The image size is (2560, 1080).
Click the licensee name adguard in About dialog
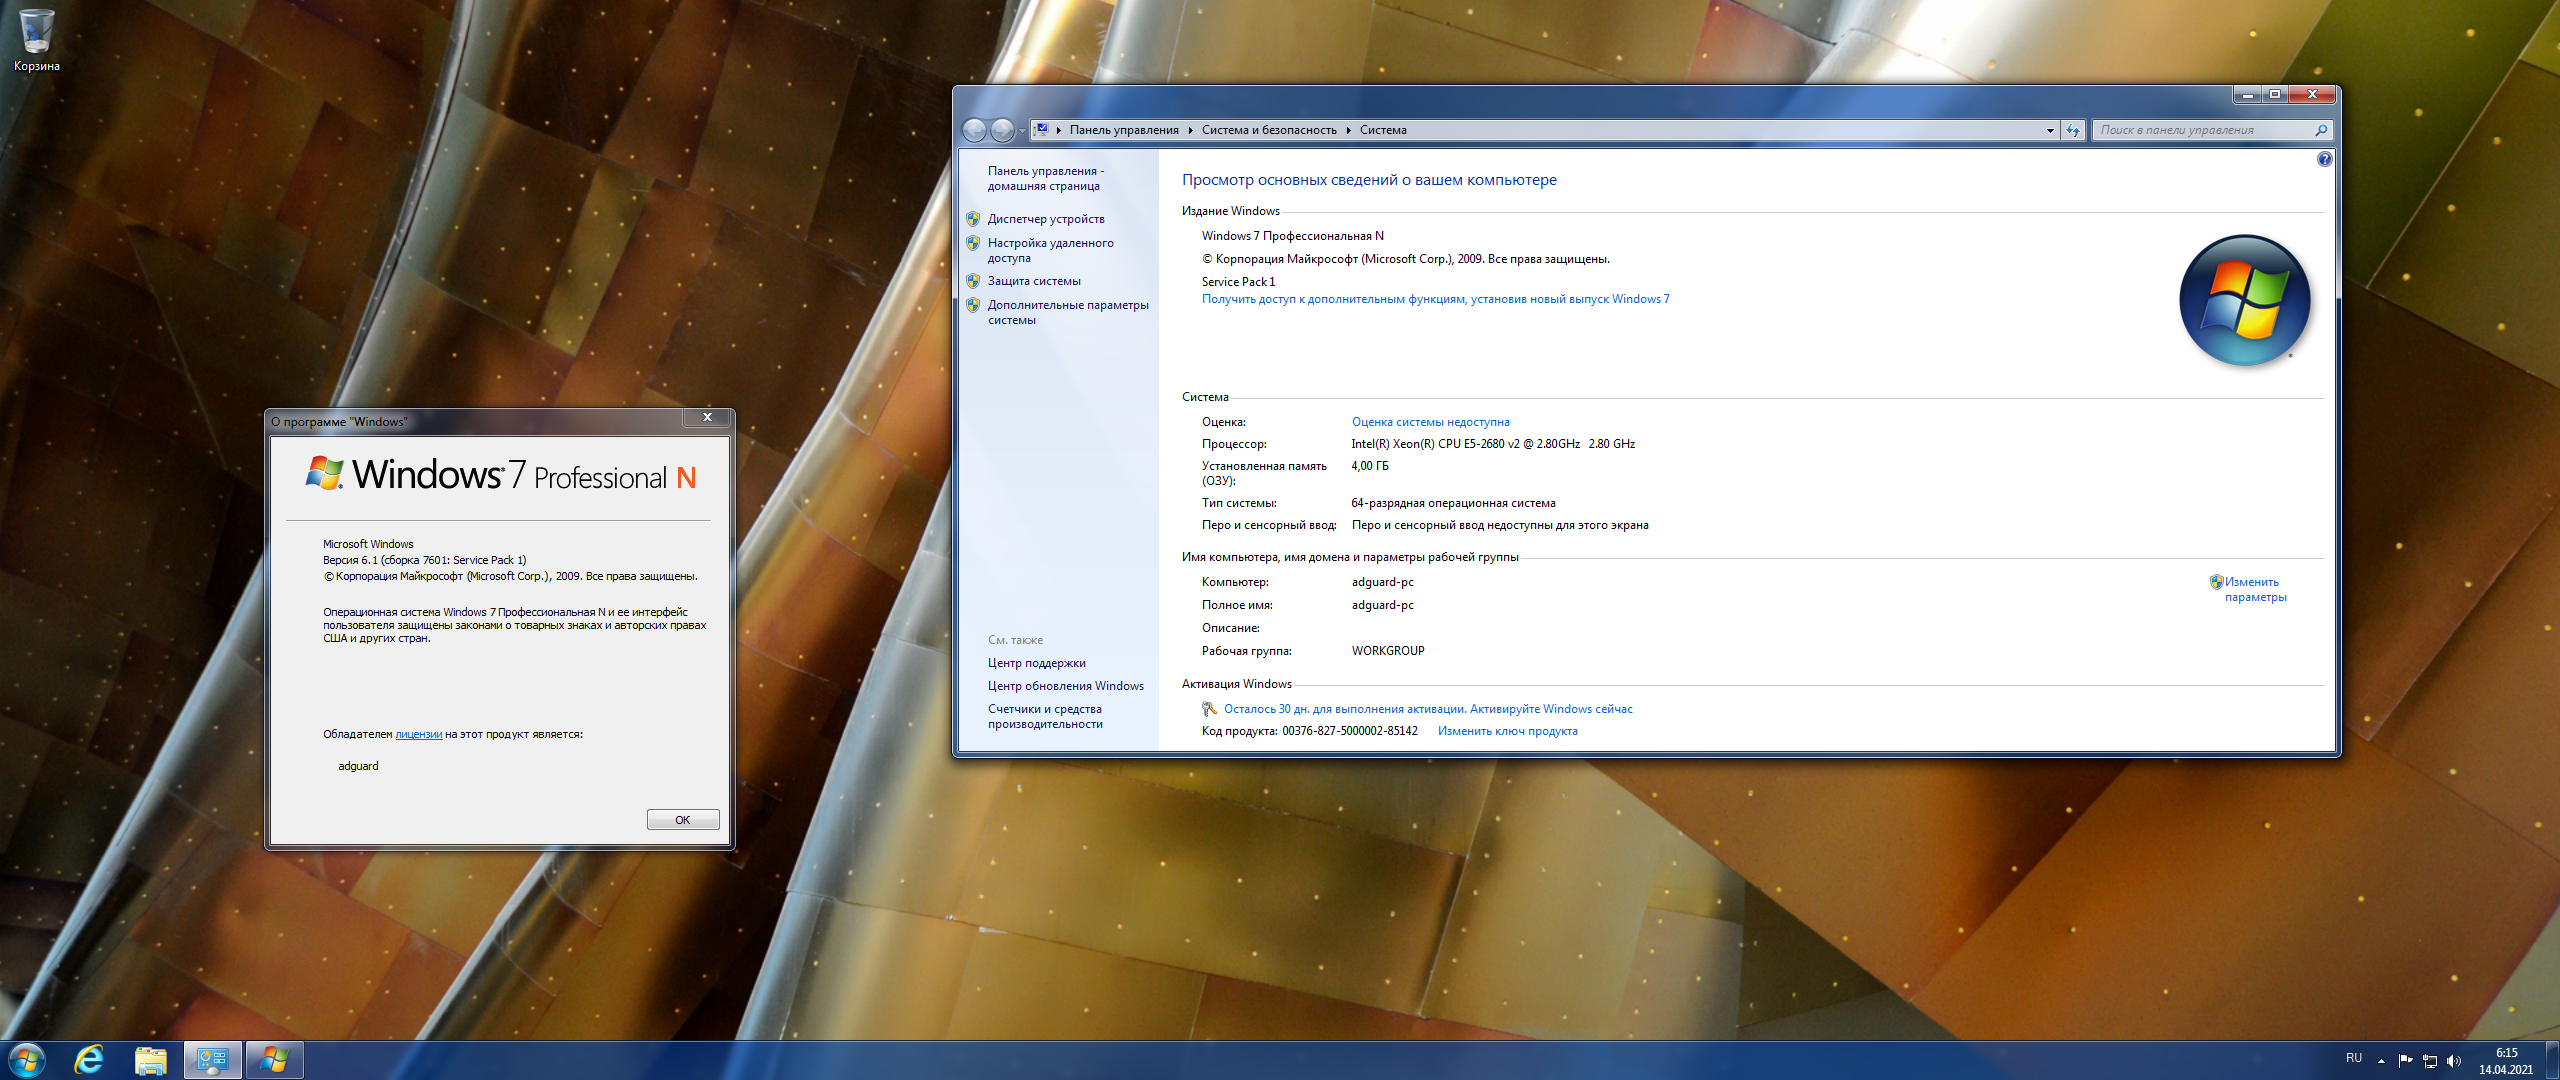pos(358,766)
